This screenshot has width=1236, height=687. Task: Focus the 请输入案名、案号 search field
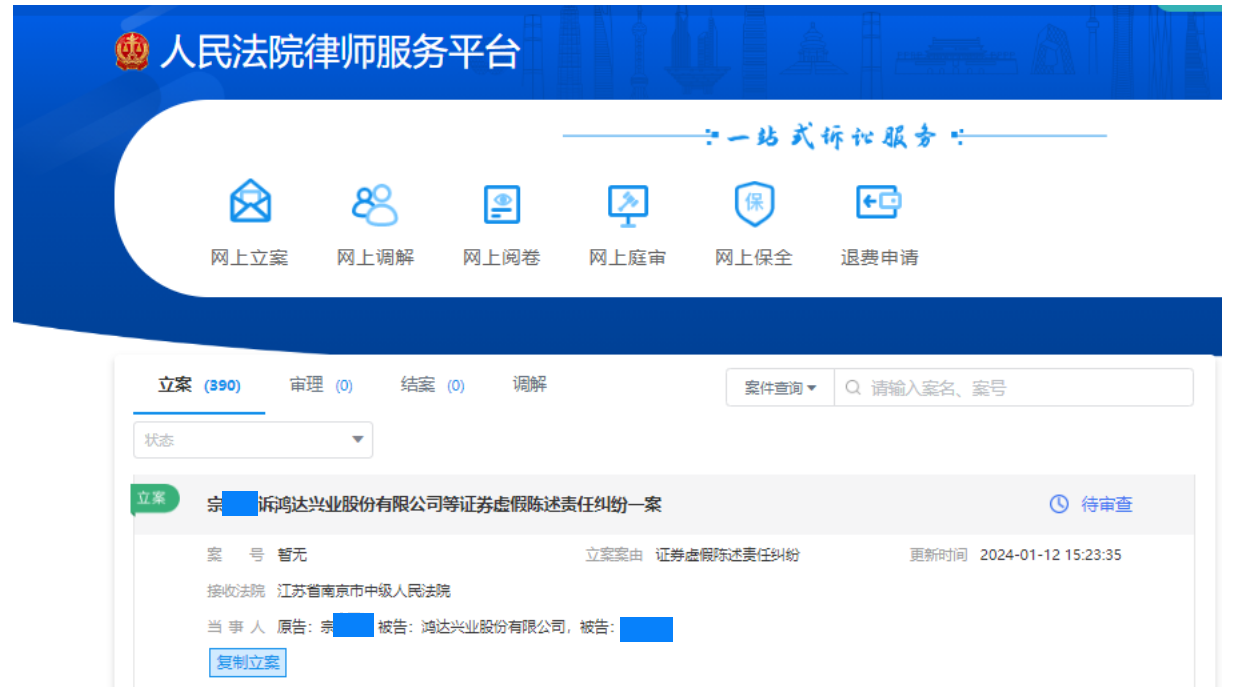(1013, 388)
